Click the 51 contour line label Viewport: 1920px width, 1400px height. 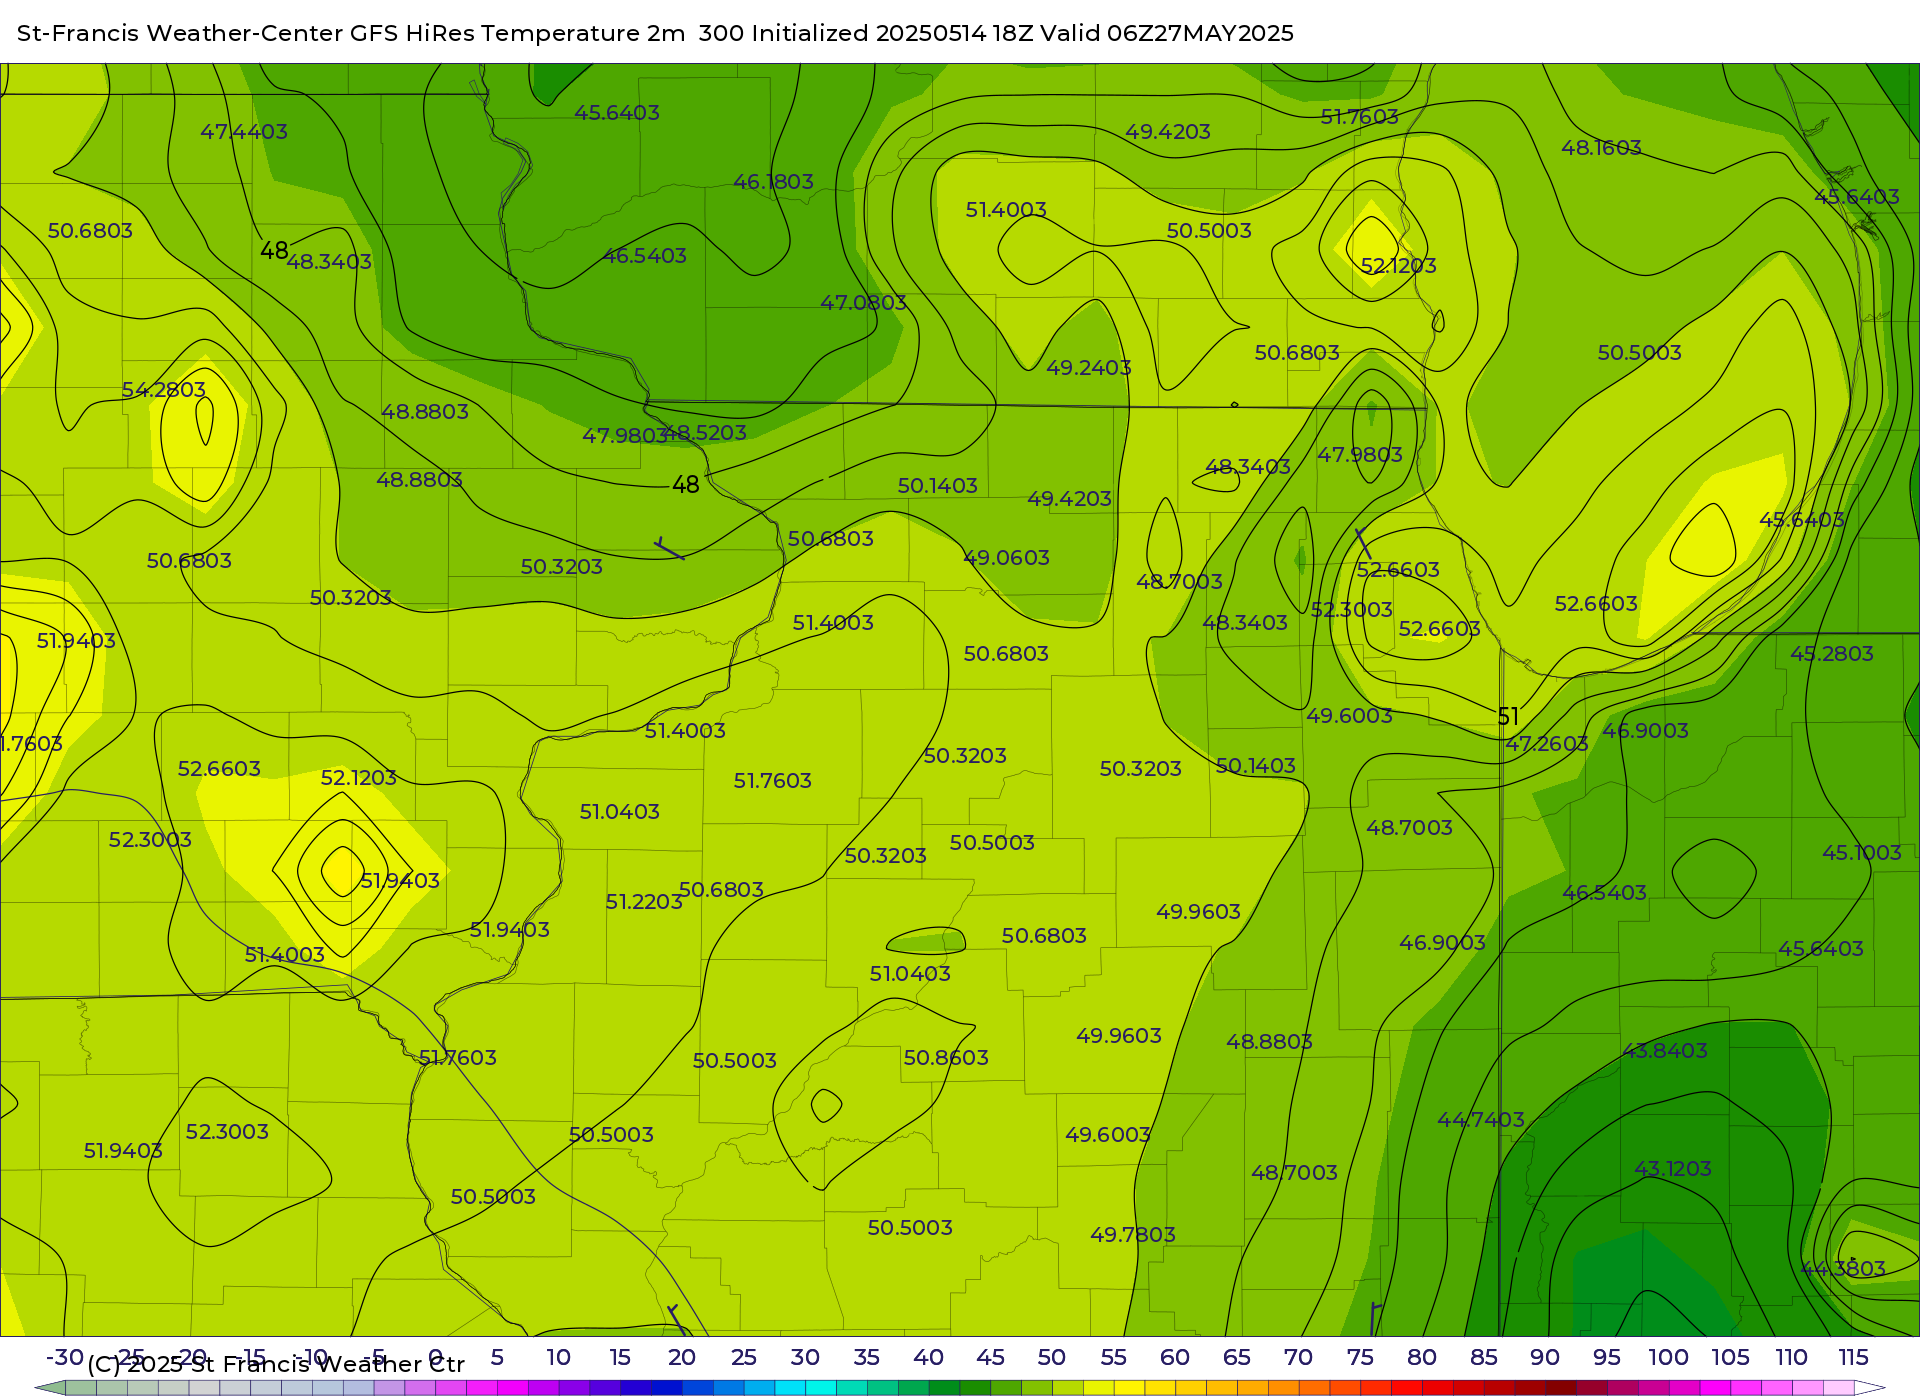(1508, 717)
